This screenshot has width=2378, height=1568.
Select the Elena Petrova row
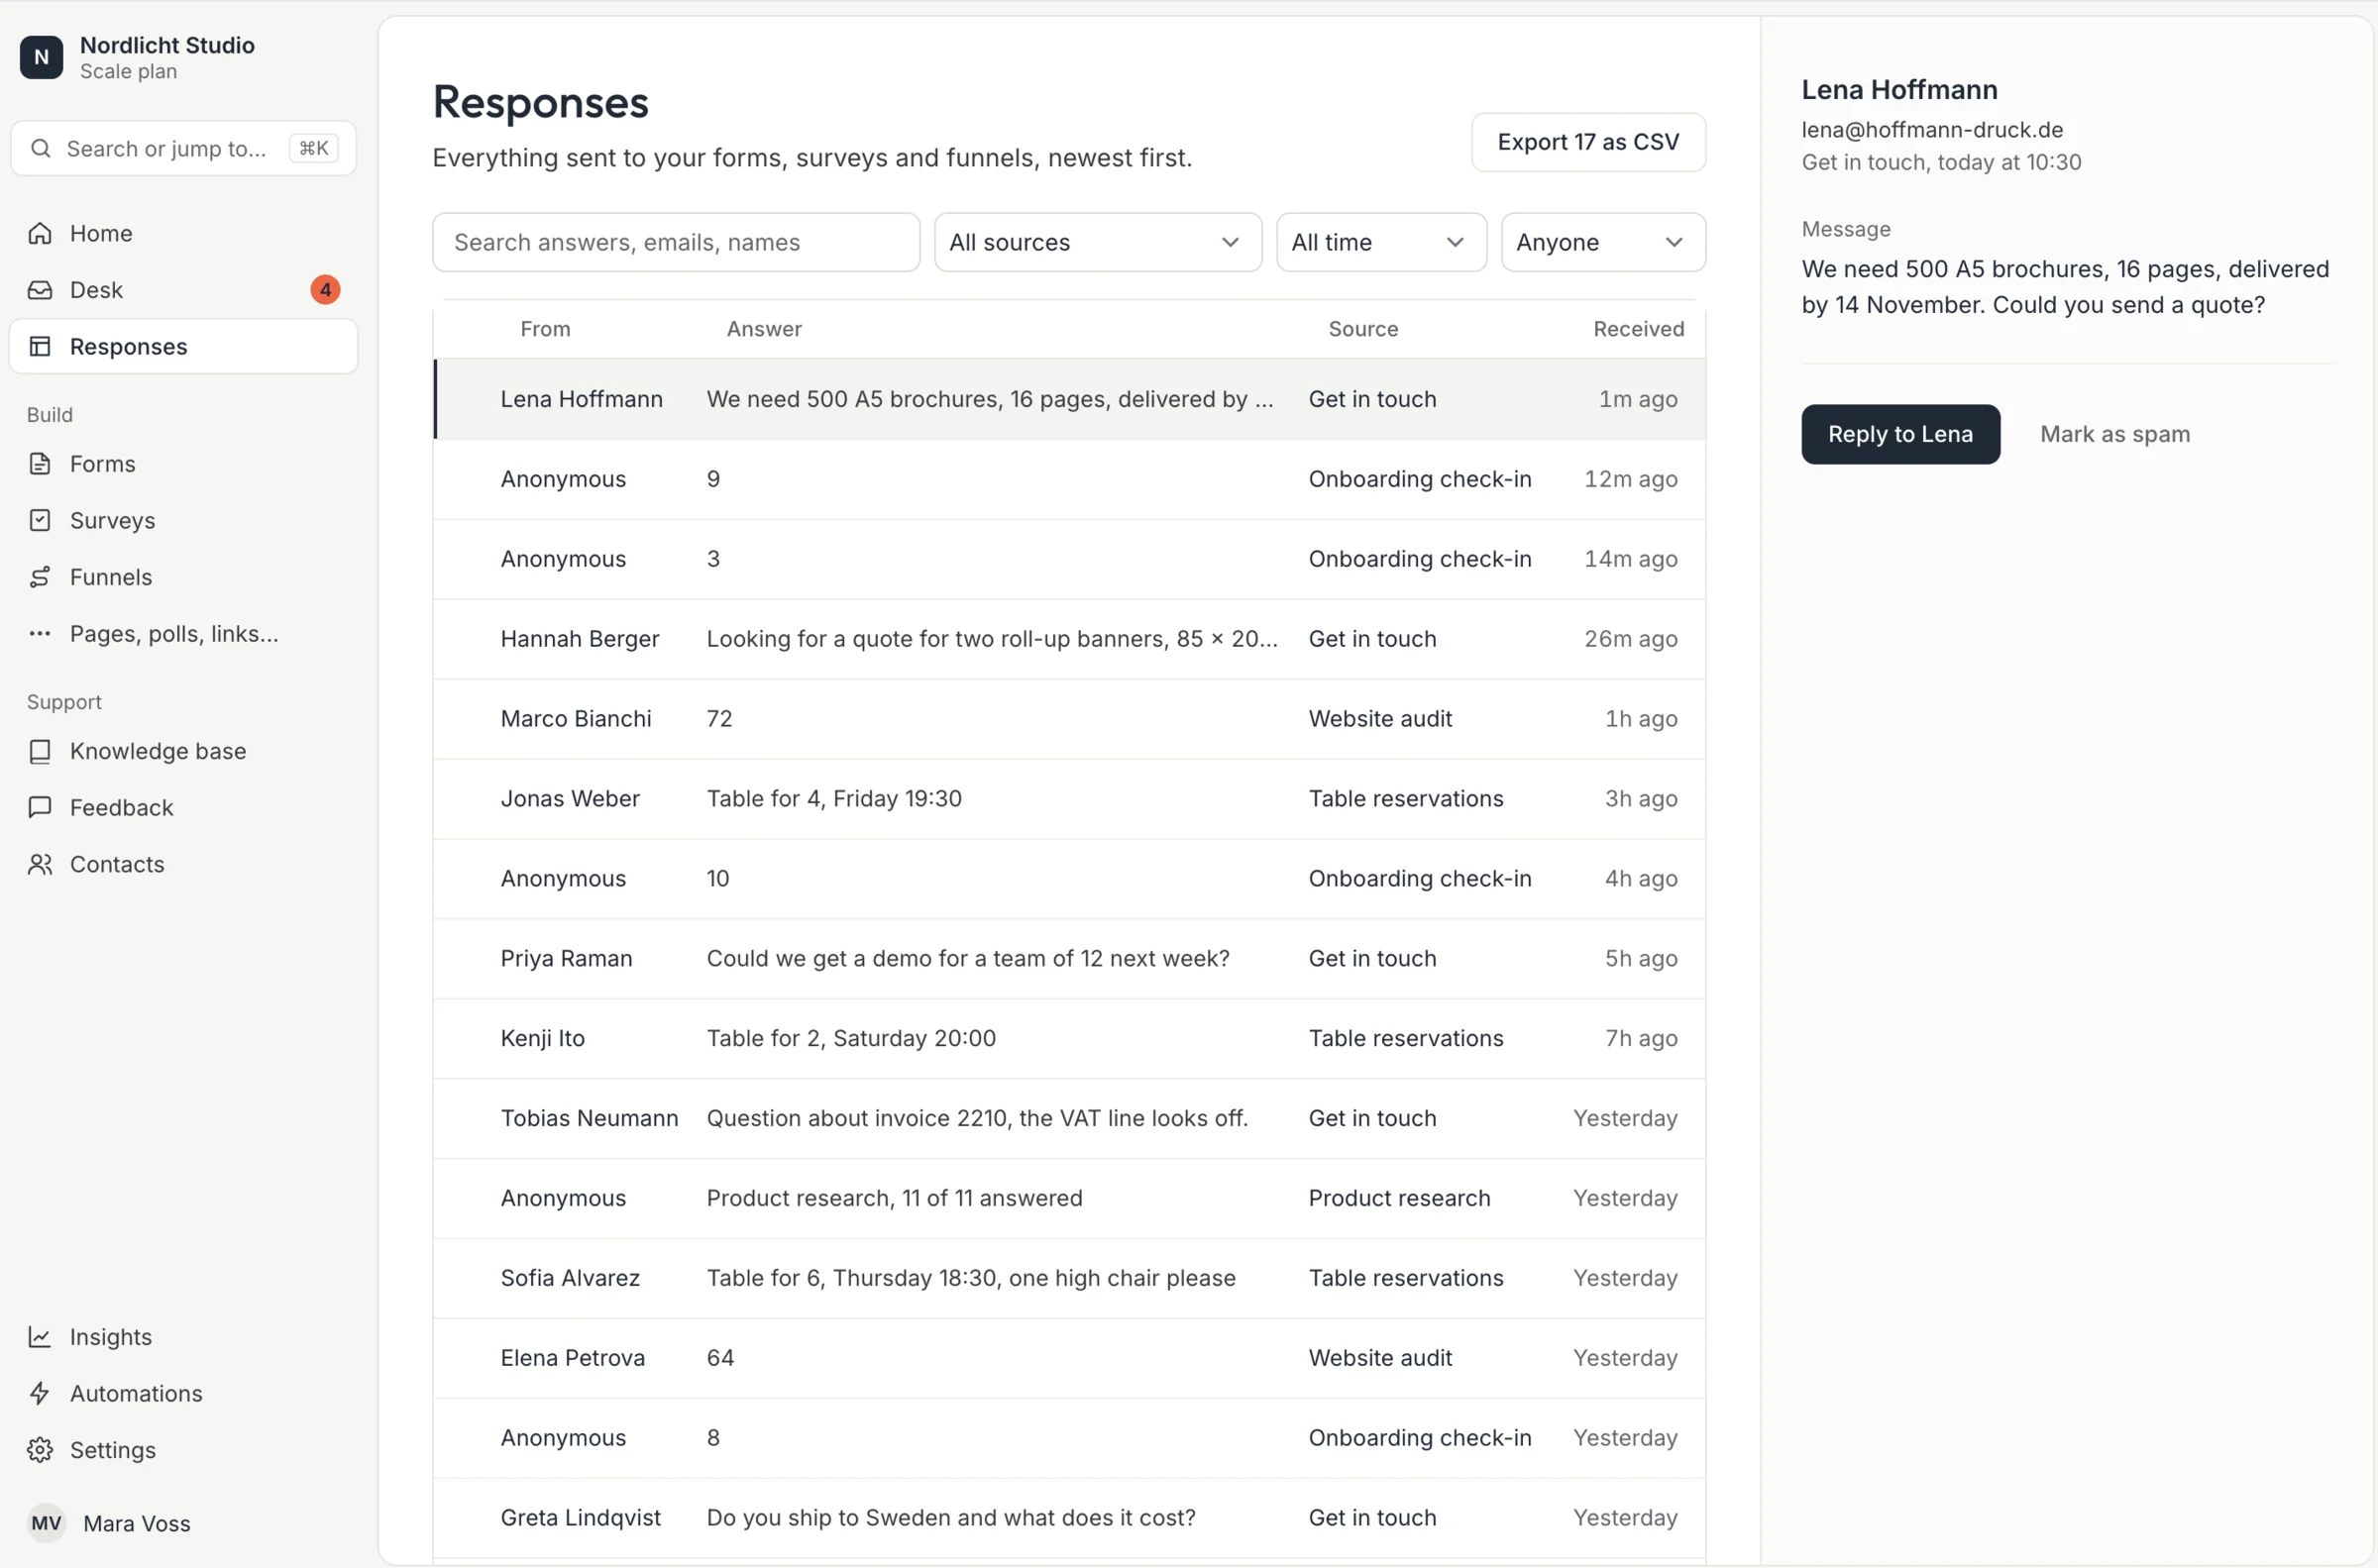pos(1070,1358)
